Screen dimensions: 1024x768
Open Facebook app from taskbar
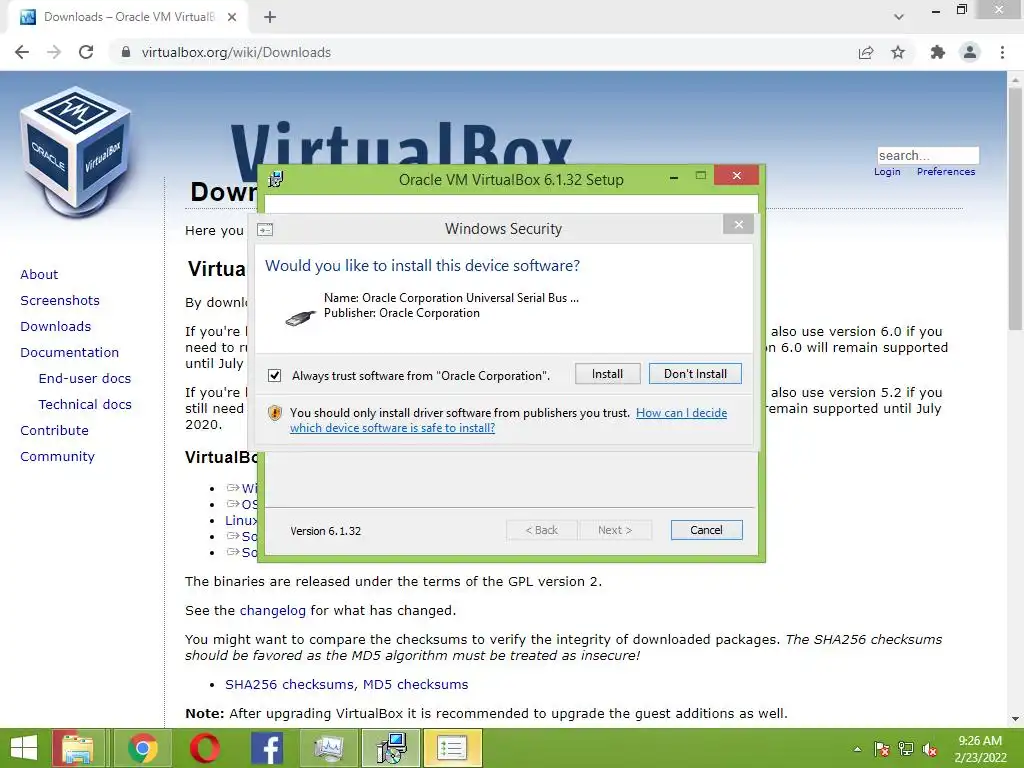[266, 748]
